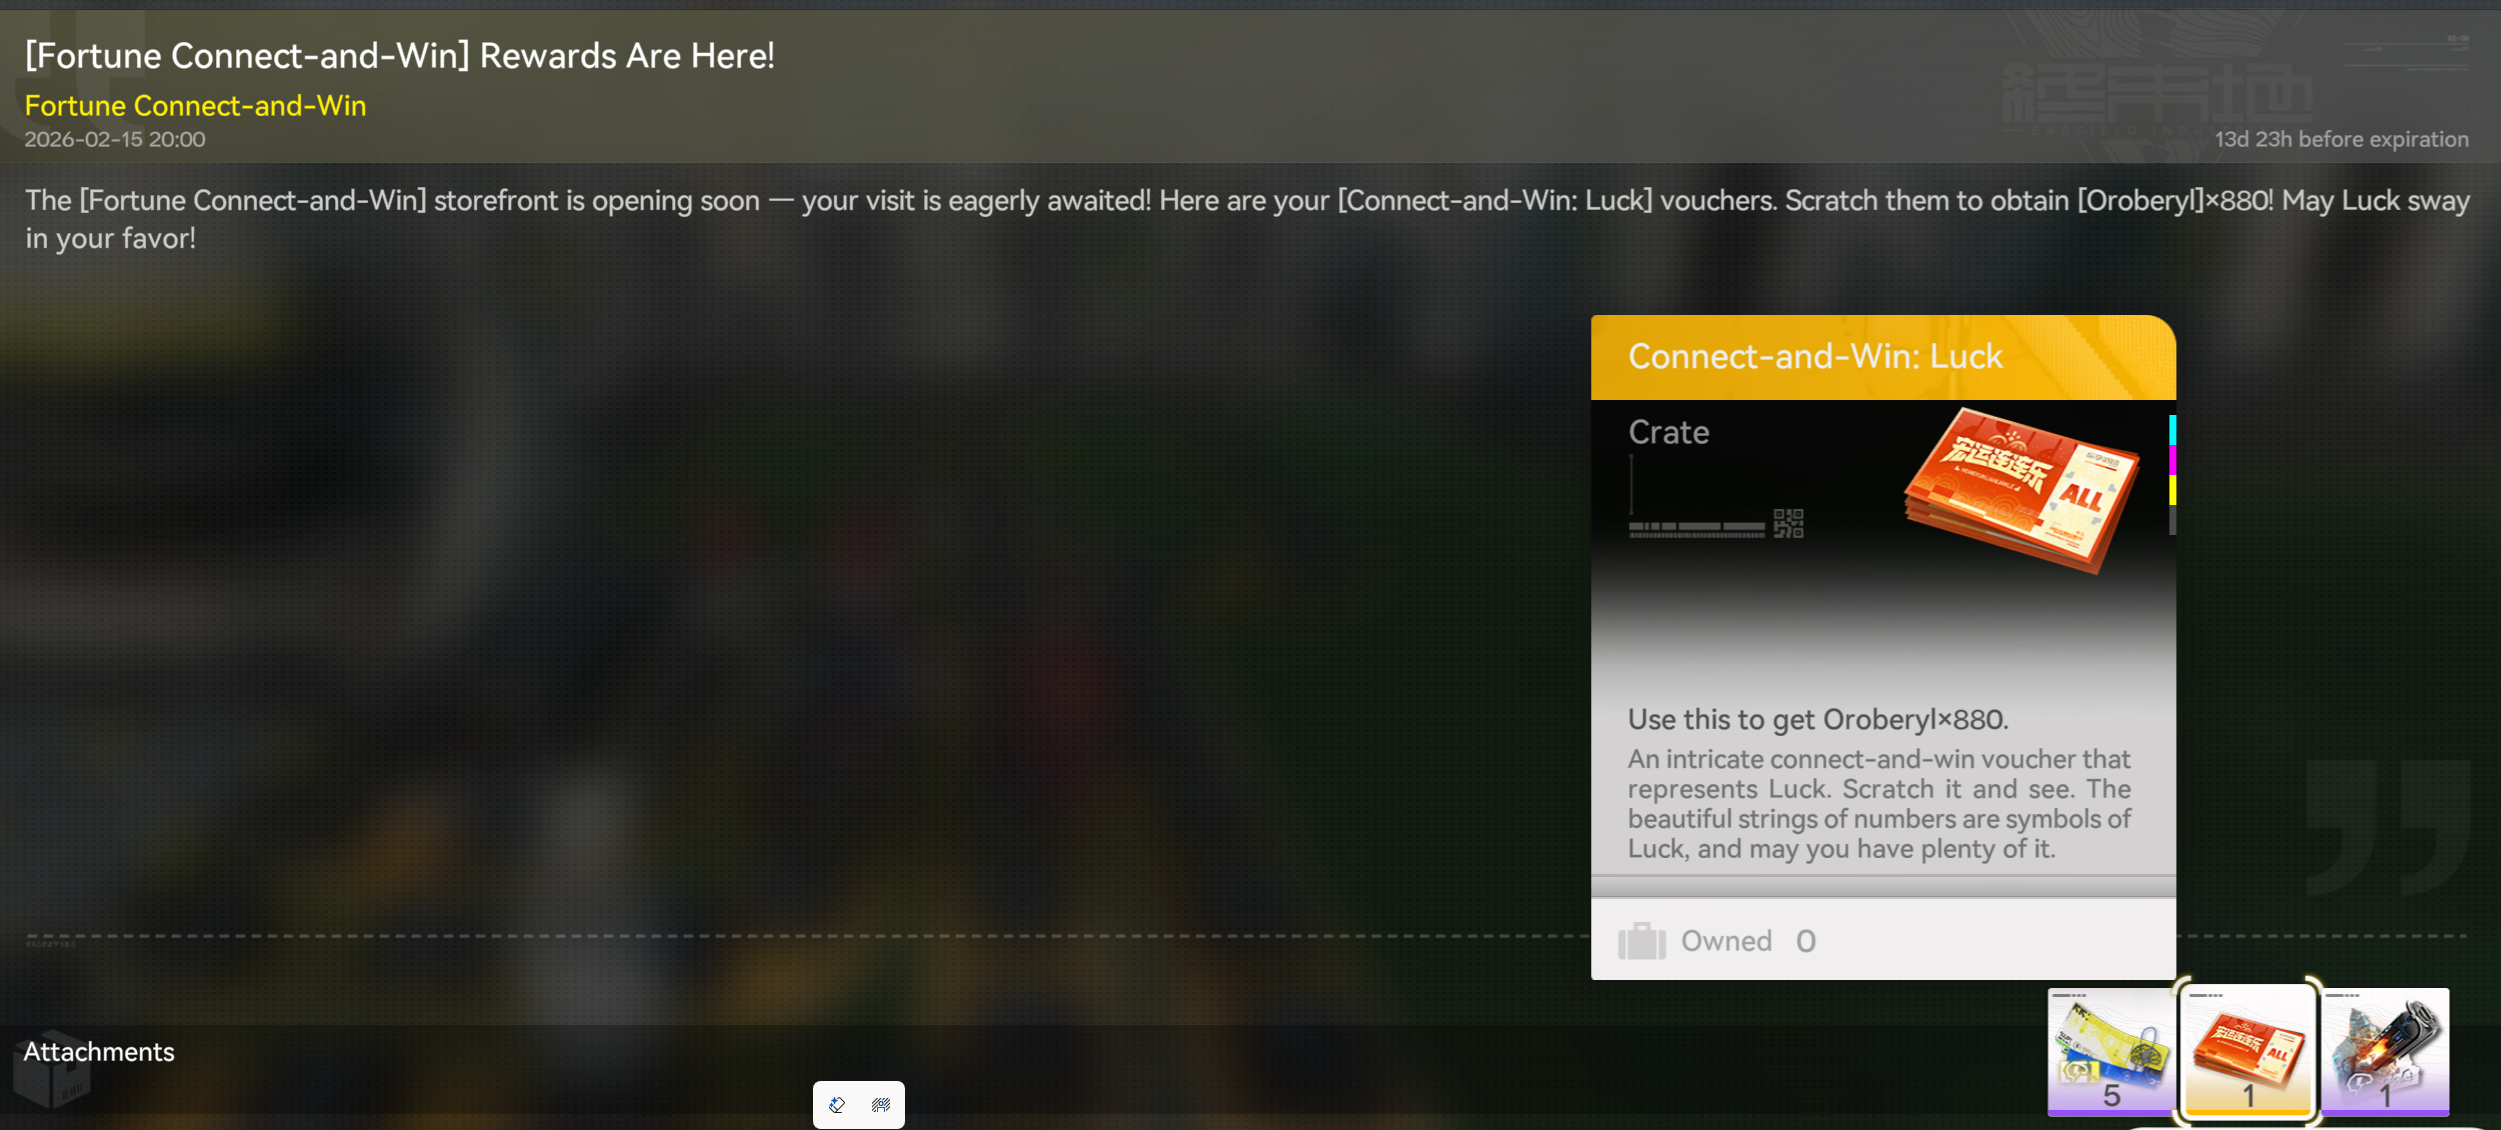
Task: Click the sparkle eraser icon in floating toolbar
Action: pos(837,1105)
